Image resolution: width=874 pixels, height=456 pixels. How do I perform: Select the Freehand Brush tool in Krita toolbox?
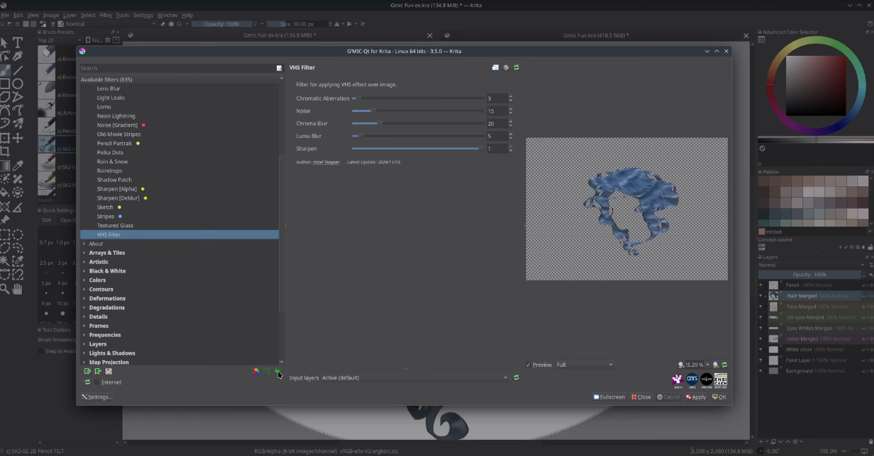pos(5,70)
